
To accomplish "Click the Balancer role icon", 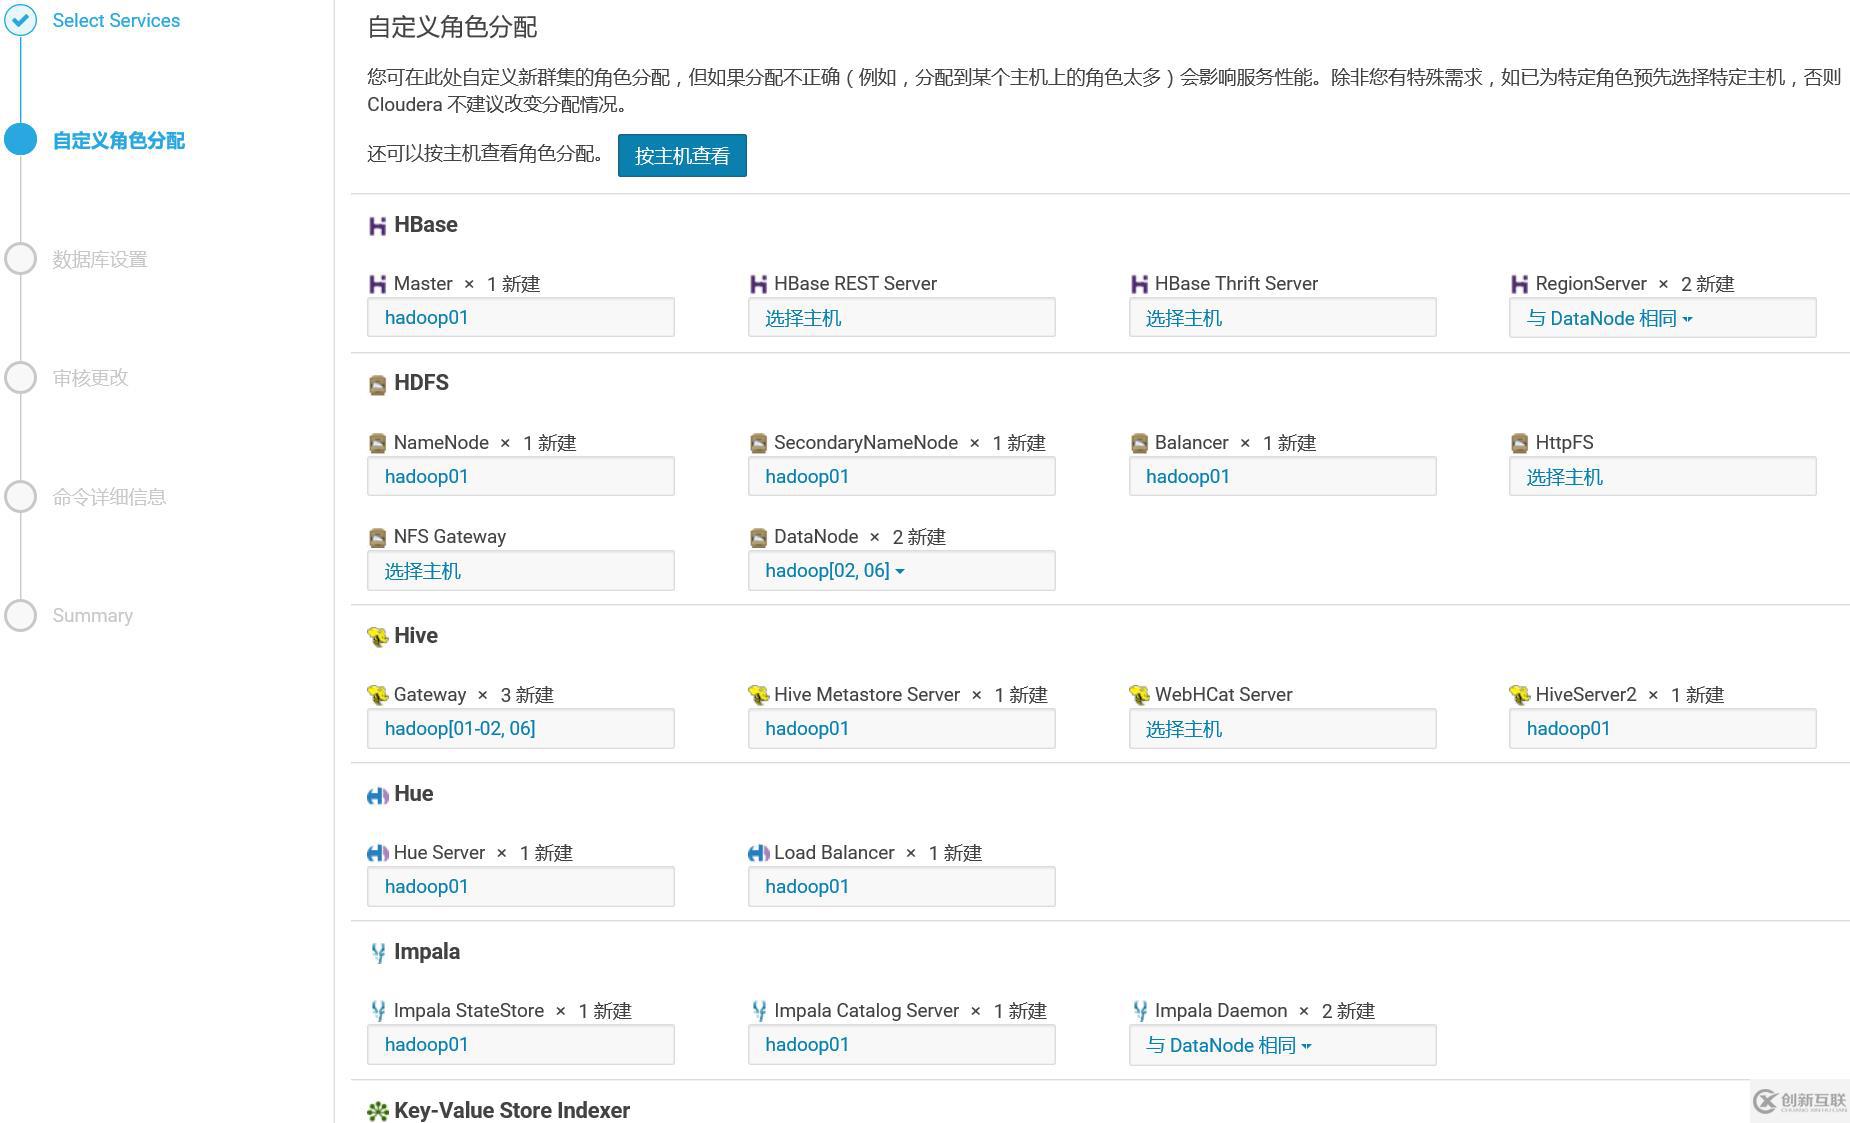I will coord(1139,443).
